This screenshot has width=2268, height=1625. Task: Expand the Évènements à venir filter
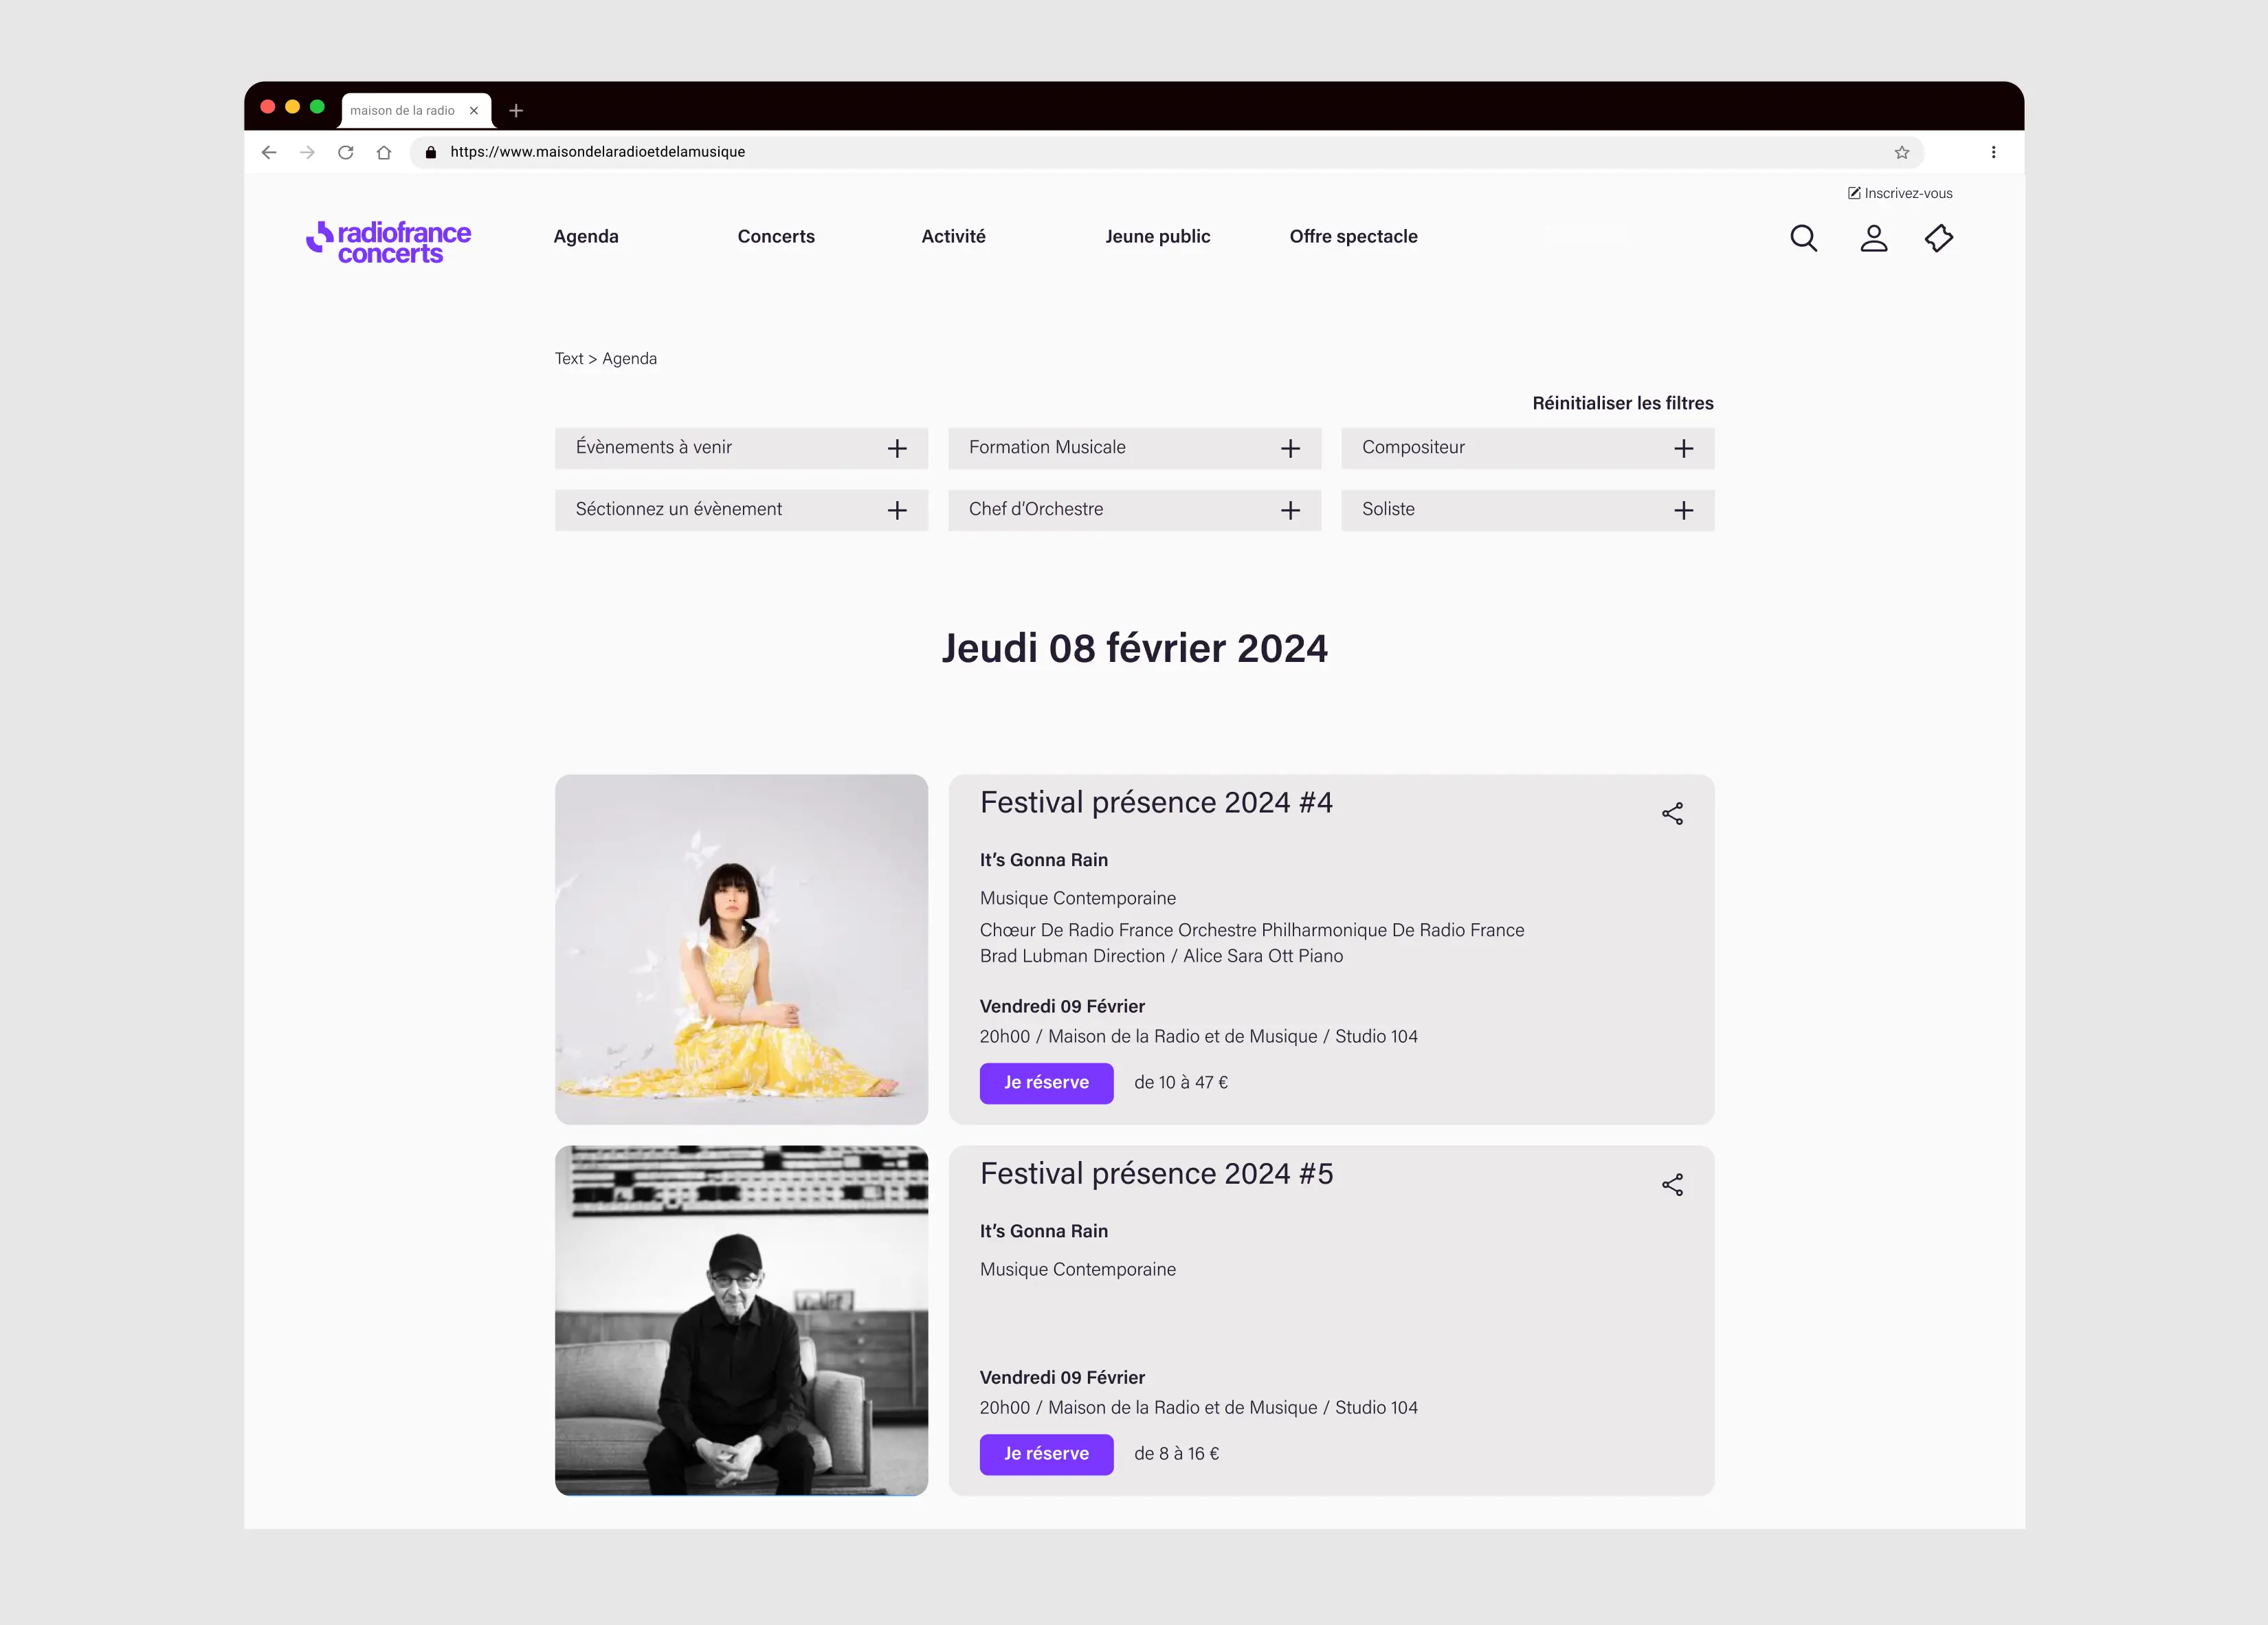[x=741, y=448]
